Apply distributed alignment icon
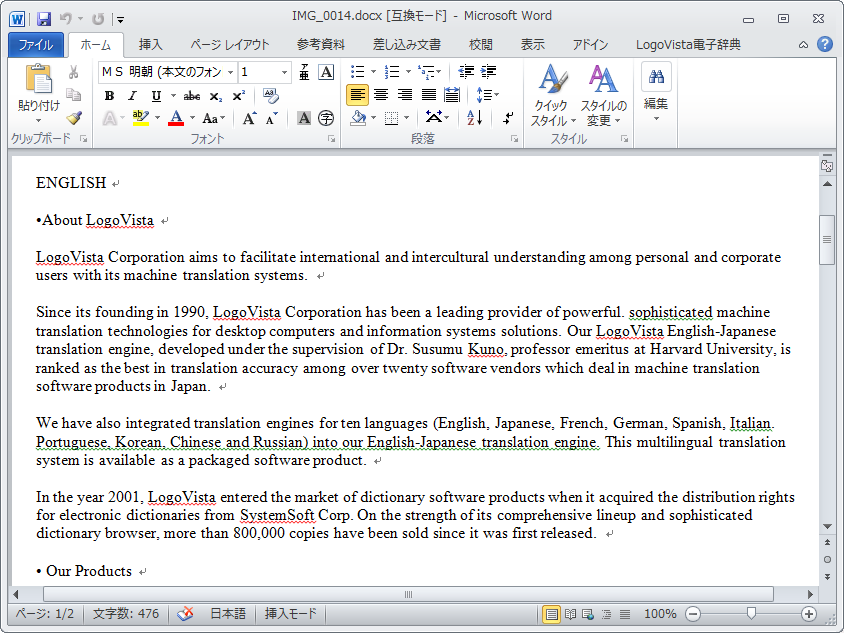This screenshot has height=633, width=844. [452, 95]
